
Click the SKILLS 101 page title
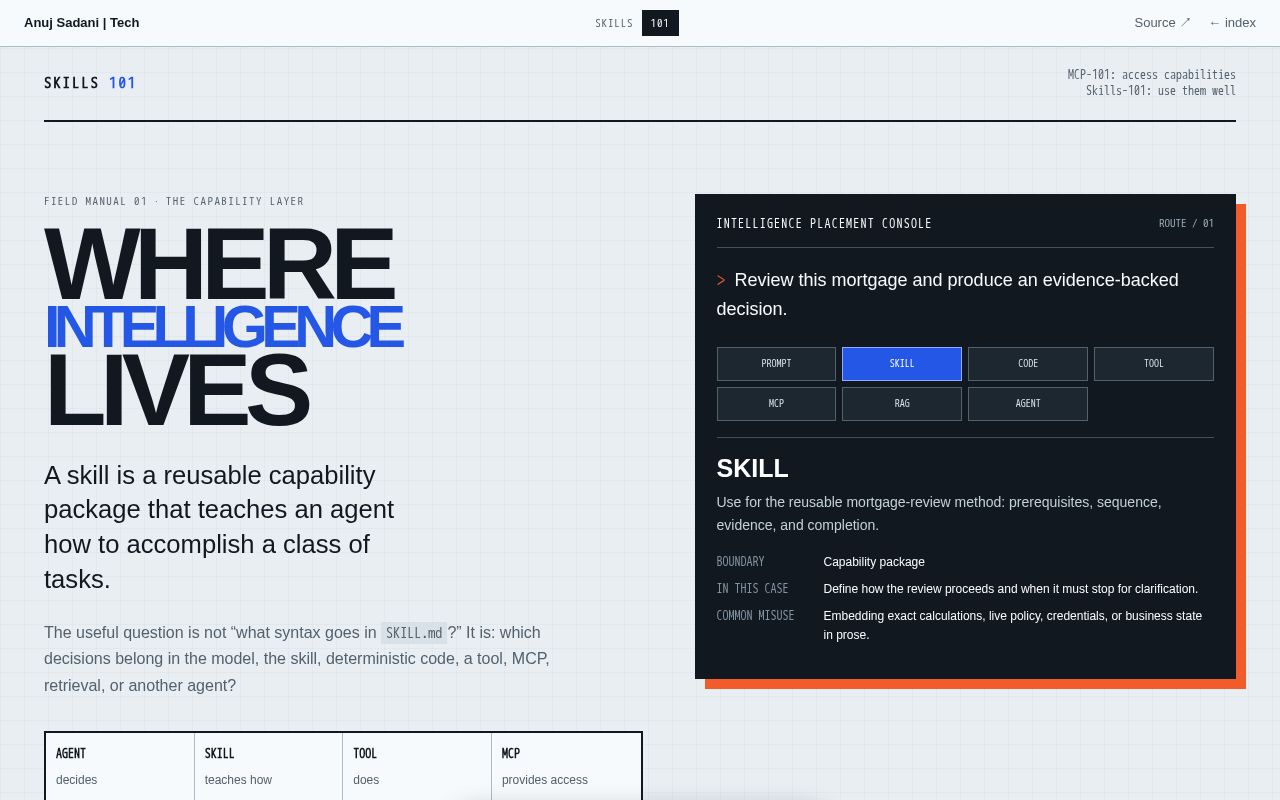coord(90,83)
